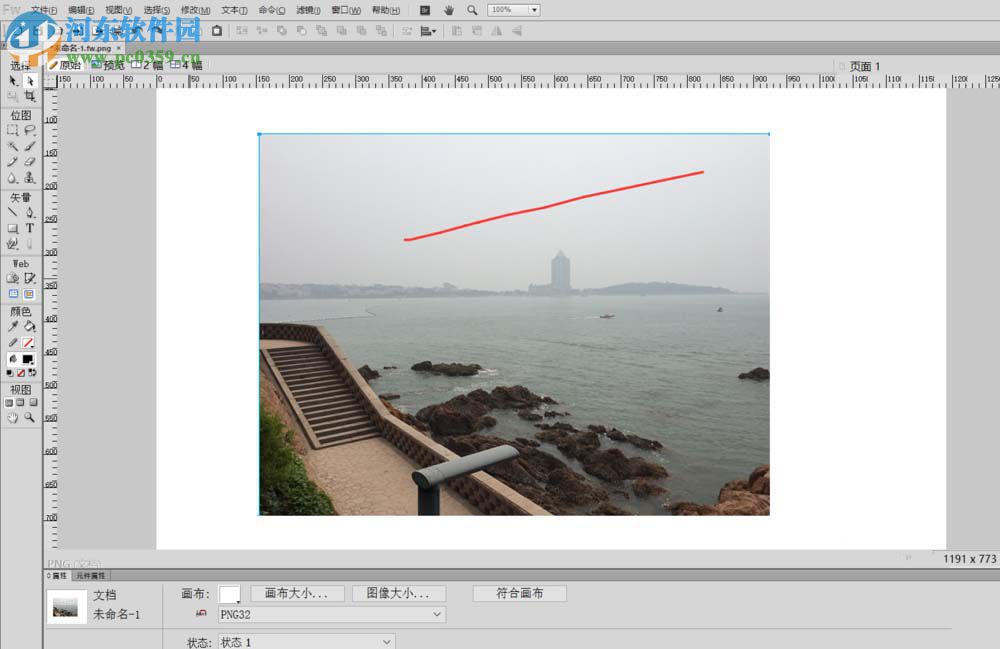The height and width of the screenshot is (649, 1000).
Task: Click the magnifier icon in top menu bar
Action: 472,10
